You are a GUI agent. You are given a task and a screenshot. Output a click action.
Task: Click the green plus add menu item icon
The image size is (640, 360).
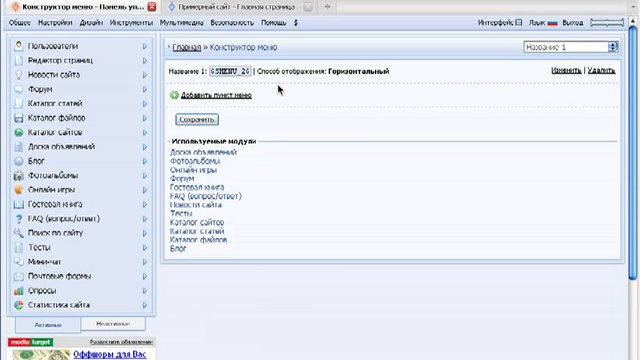click(174, 95)
